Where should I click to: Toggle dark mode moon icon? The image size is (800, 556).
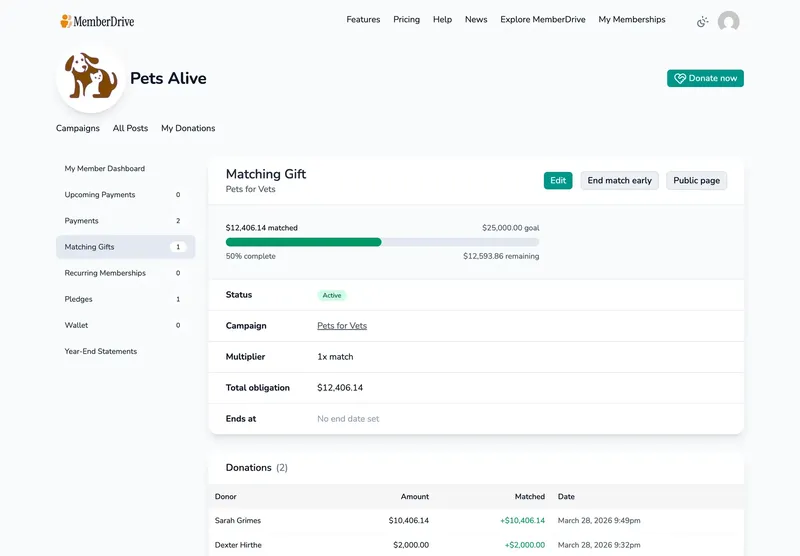coord(703,21)
